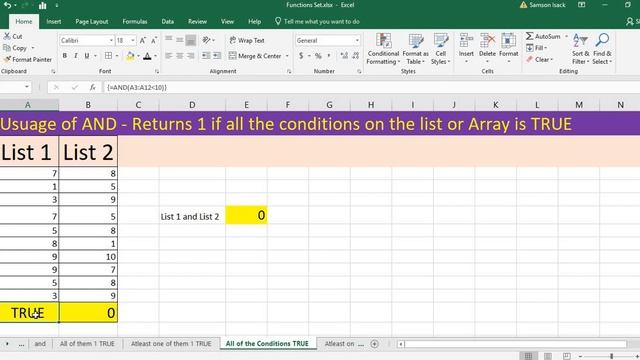This screenshot has height=360, width=640.
Task: Open Cell Styles gallery
Action: click(x=440, y=49)
